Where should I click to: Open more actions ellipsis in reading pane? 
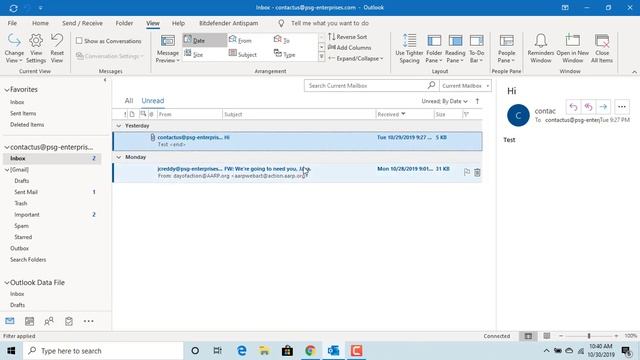[x=622, y=107]
